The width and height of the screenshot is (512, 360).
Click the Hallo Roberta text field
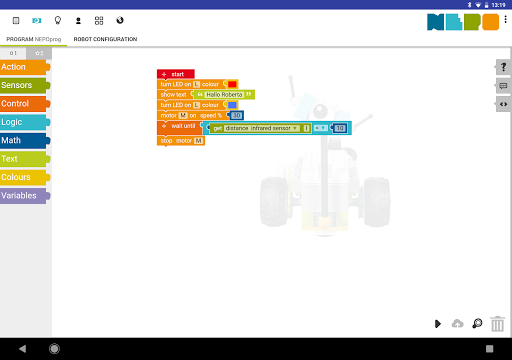224,95
